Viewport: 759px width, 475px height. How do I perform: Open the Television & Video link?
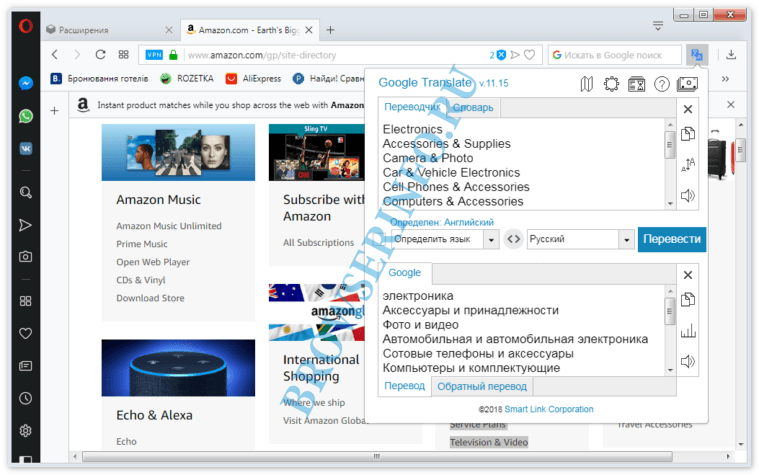(x=489, y=442)
